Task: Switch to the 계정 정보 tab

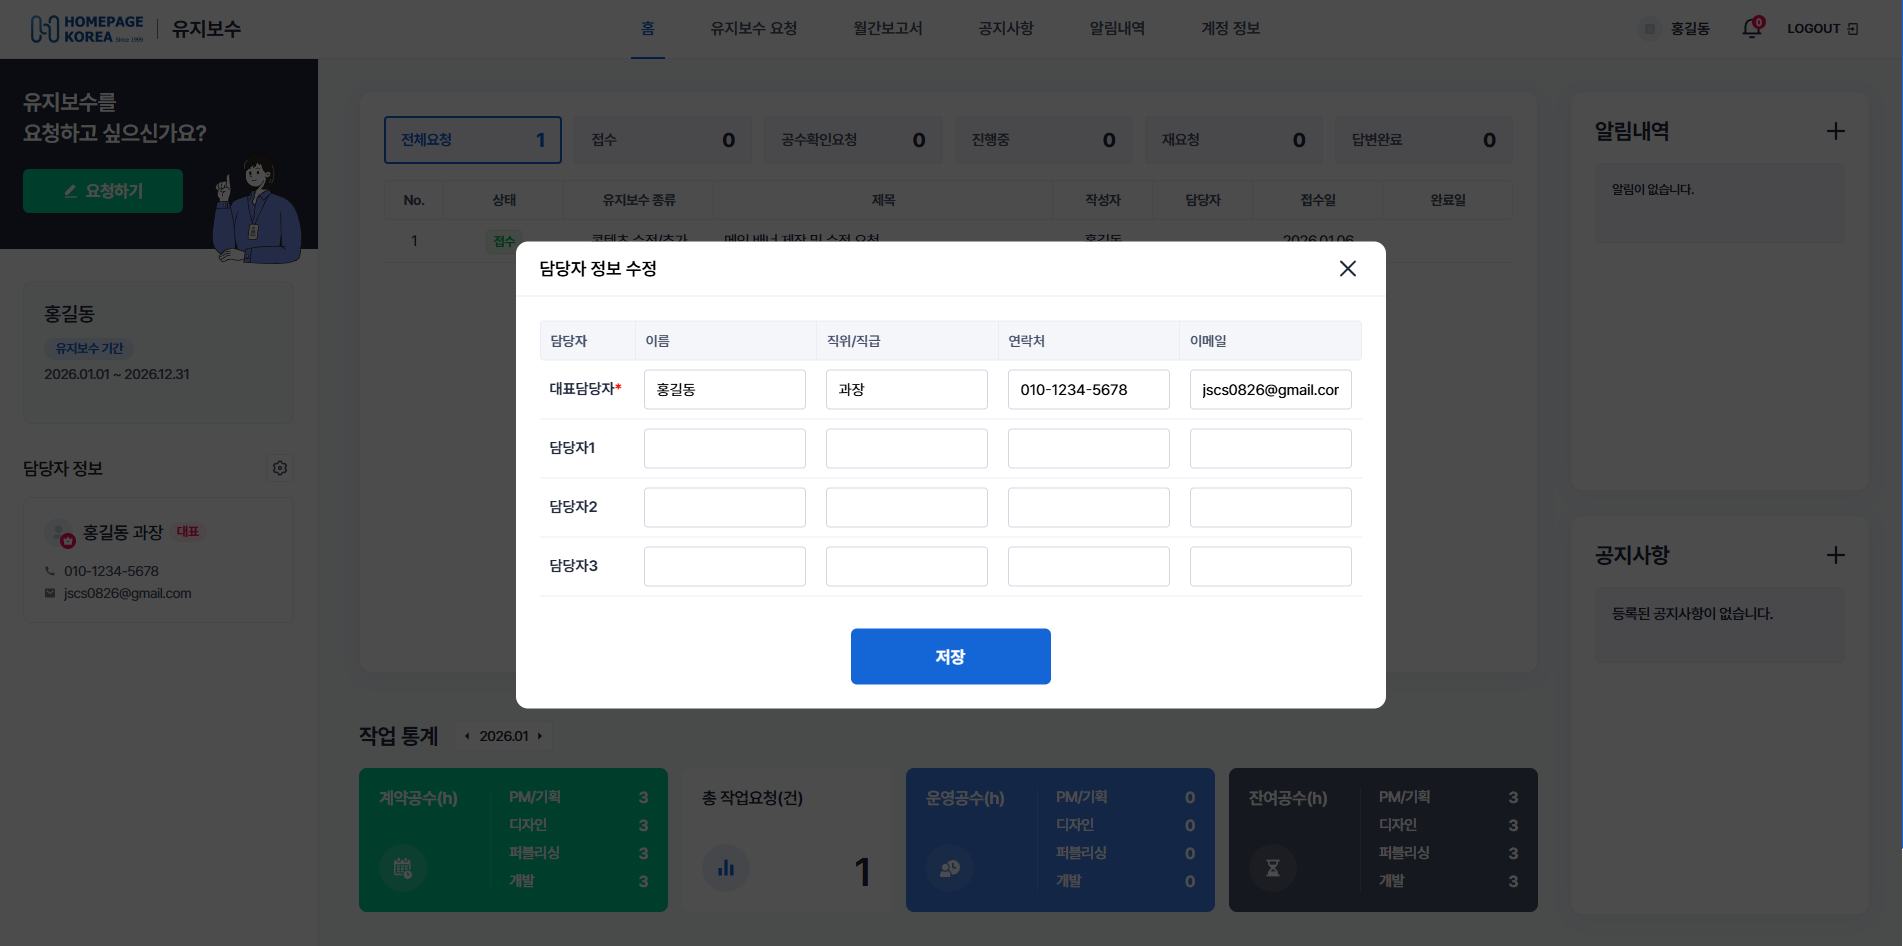Action: [x=1229, y=28]
